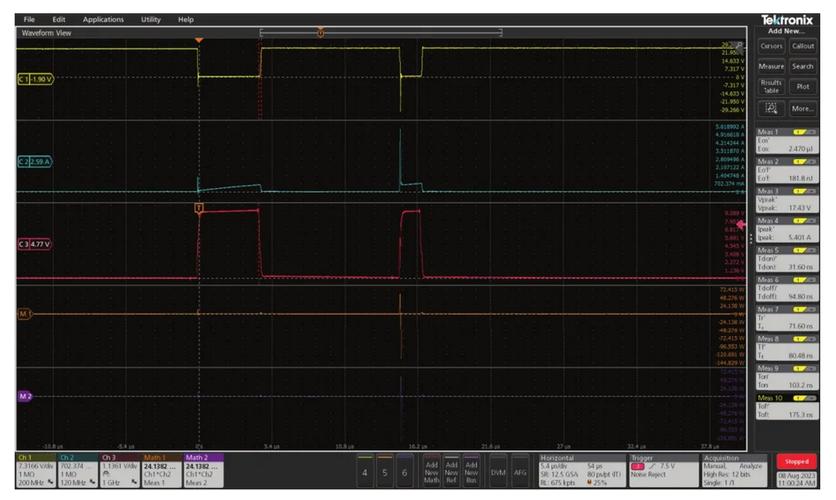Open the Meas 6 Tdoff badge
This screenshot has width=836, height=500.
point(787,288)
